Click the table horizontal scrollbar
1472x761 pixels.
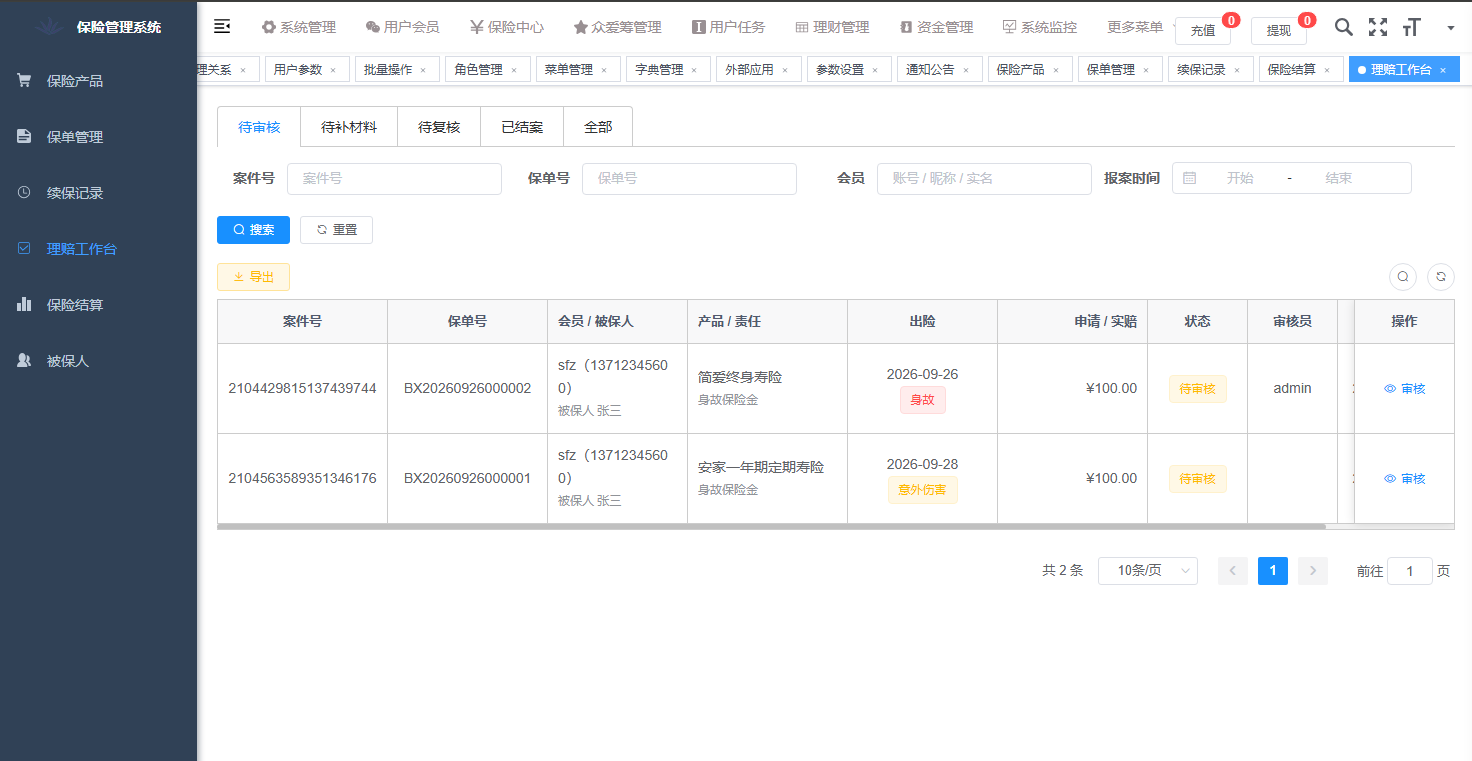point(771,526)
